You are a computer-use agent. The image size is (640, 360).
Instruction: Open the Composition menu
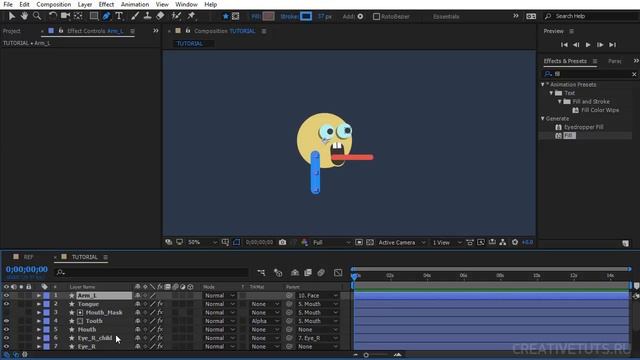click(53, 4)
